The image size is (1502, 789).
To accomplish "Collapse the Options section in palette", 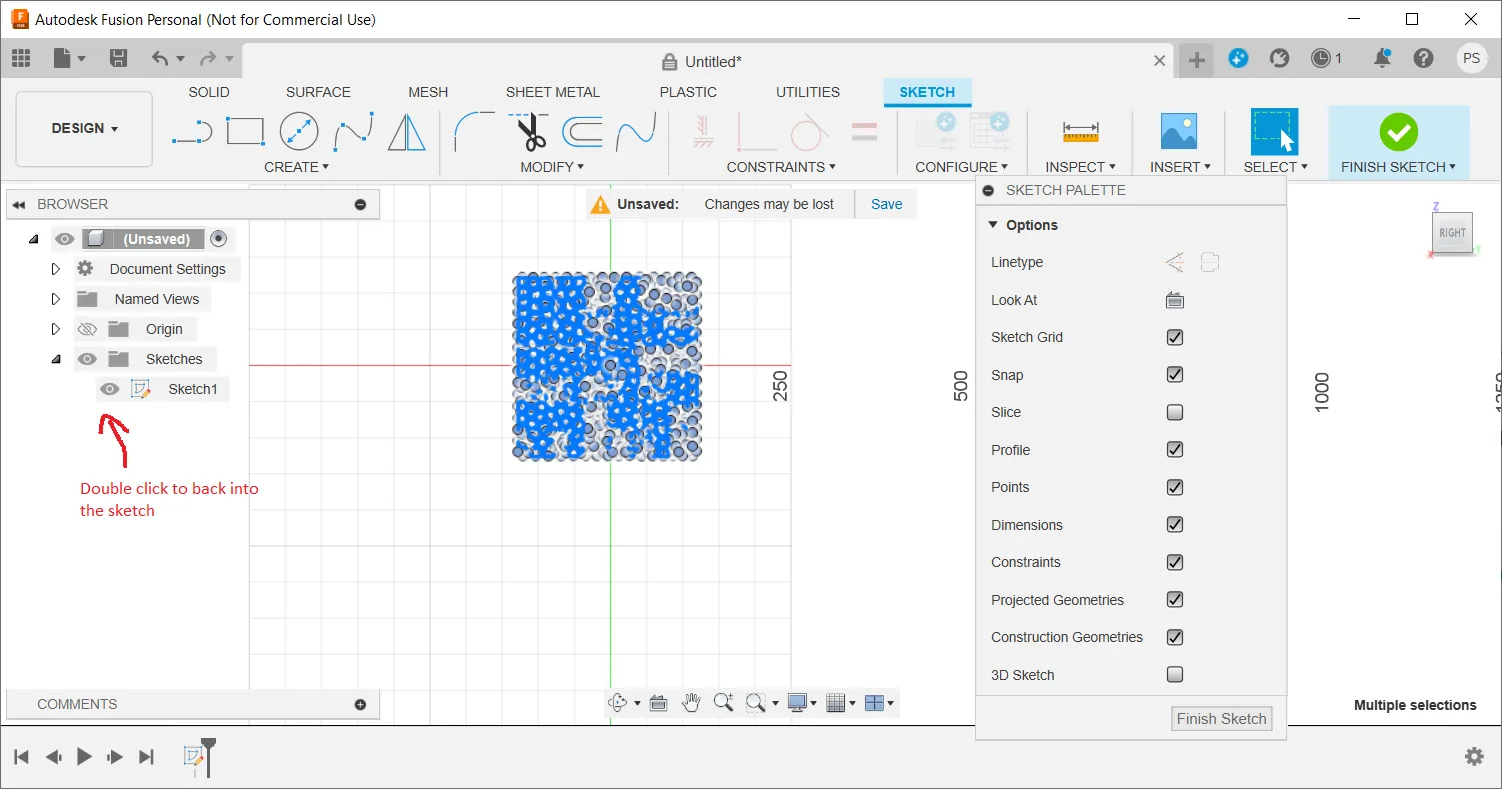I will (x=993, y=225).
